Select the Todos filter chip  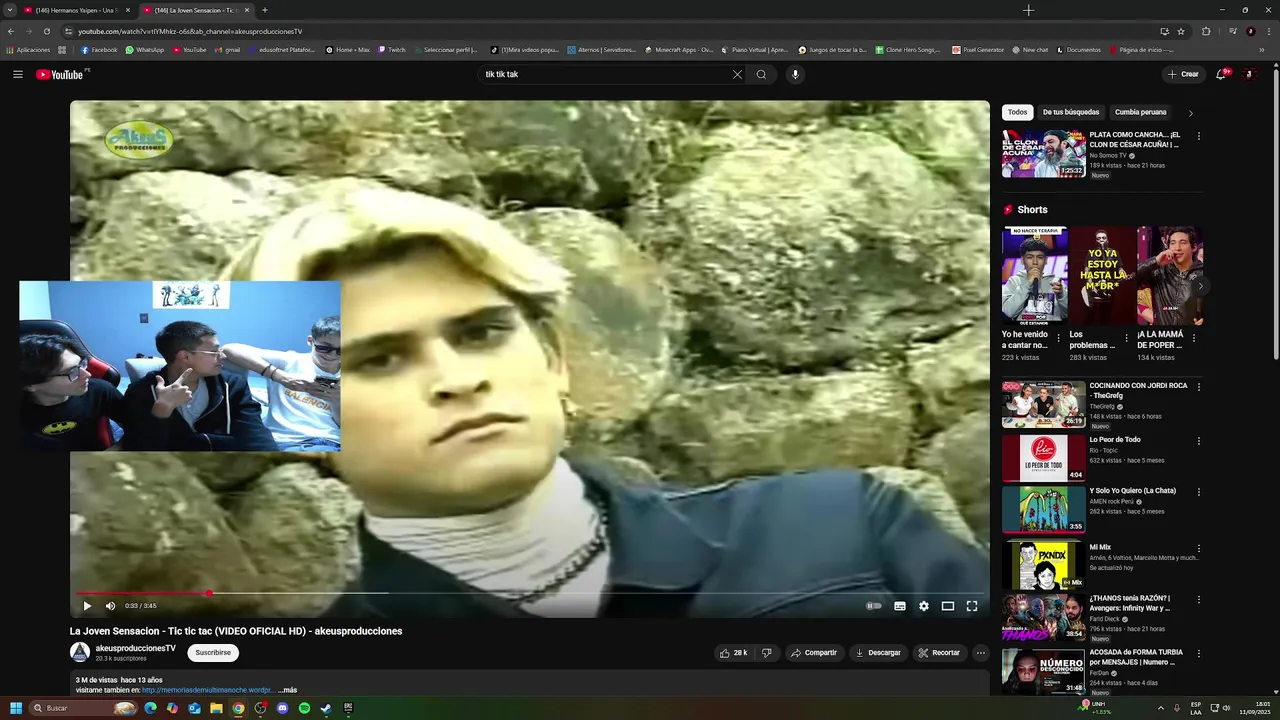click(x=1017, y=112)
